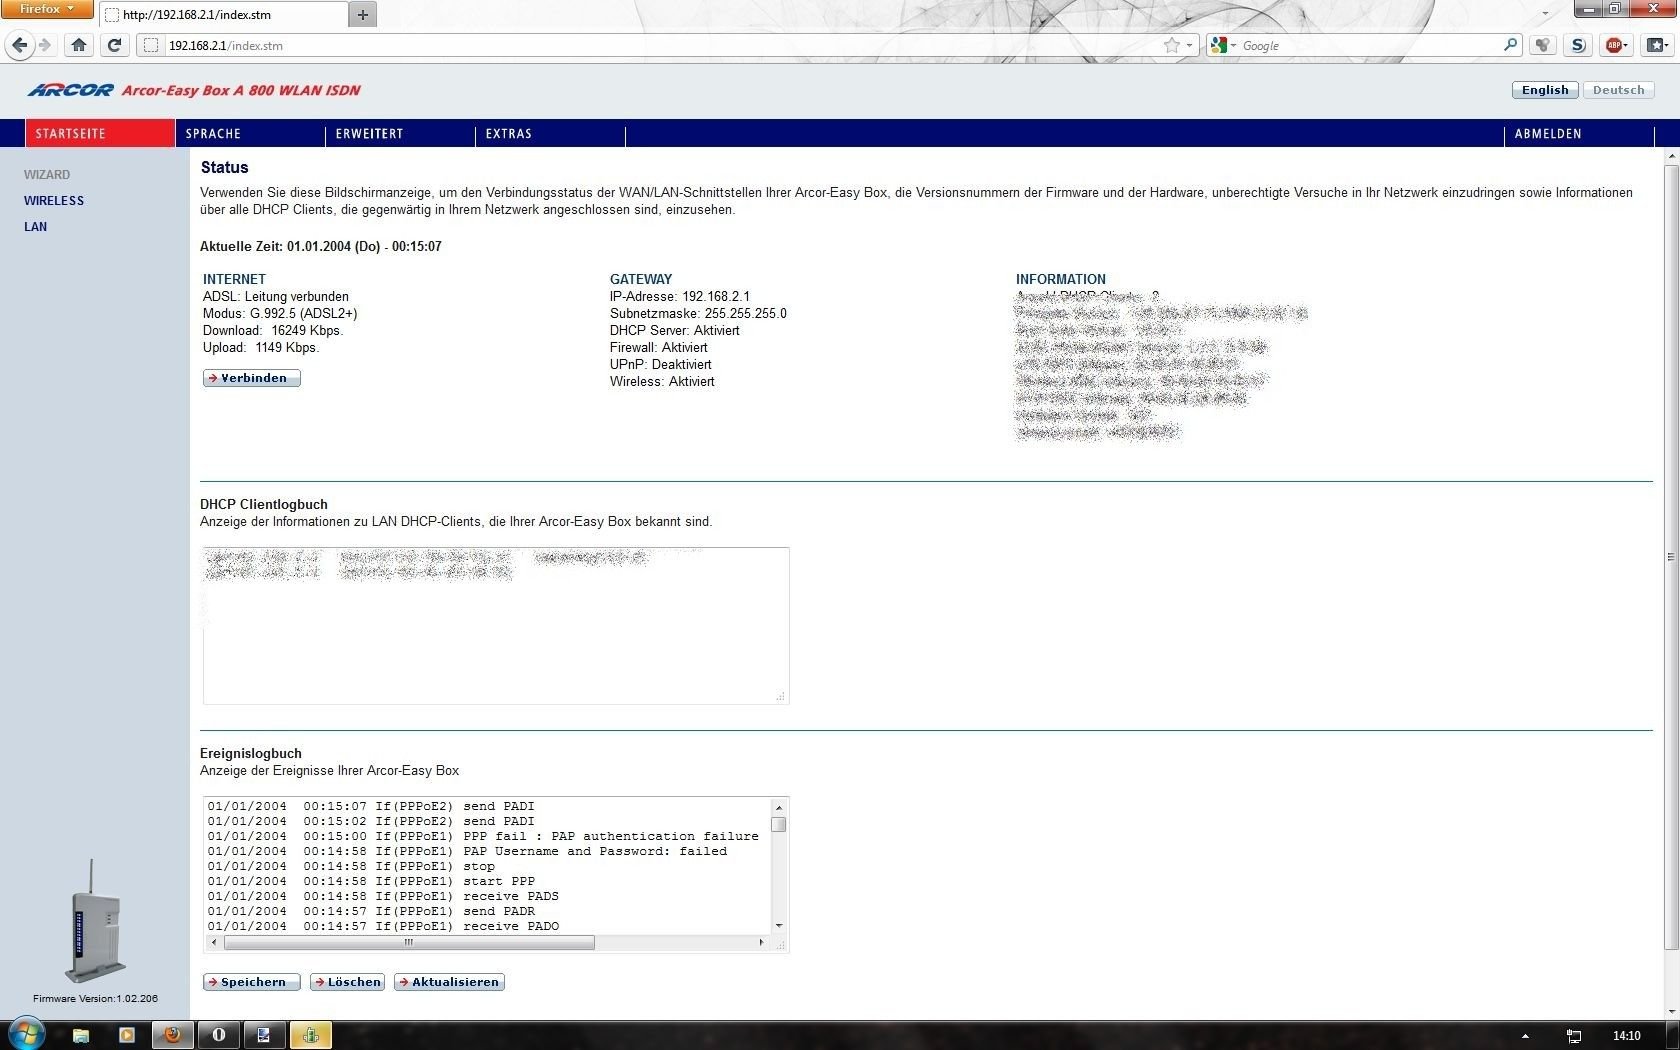
Task: Click the magnifier search icon in search box
Action: (1510, 45)
